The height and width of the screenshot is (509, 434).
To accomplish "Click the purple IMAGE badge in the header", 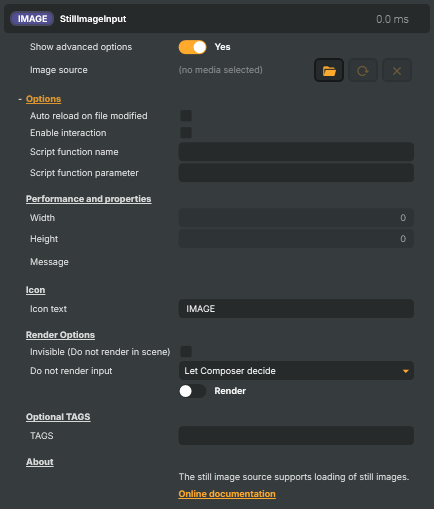I will (32, 19).
